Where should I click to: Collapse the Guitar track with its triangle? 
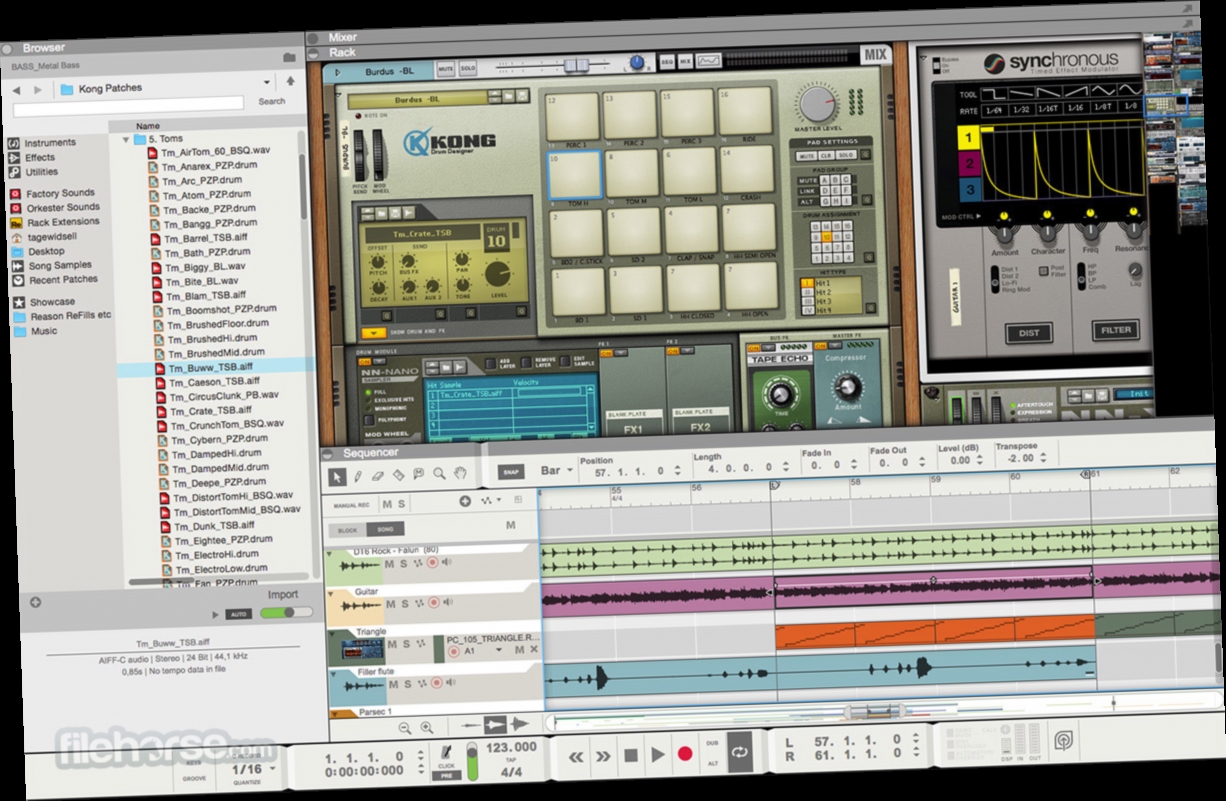point(332,593)
